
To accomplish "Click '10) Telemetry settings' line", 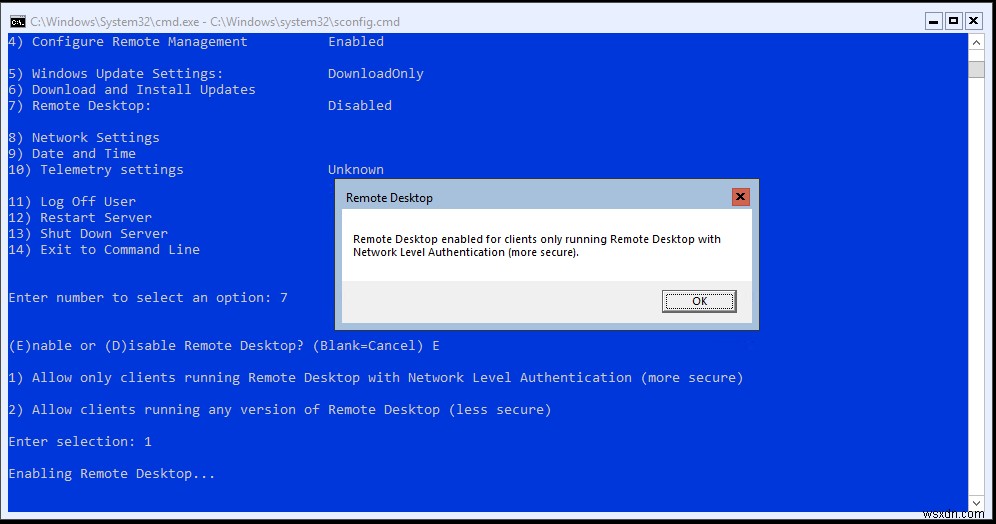I will (x=96, y=170).
